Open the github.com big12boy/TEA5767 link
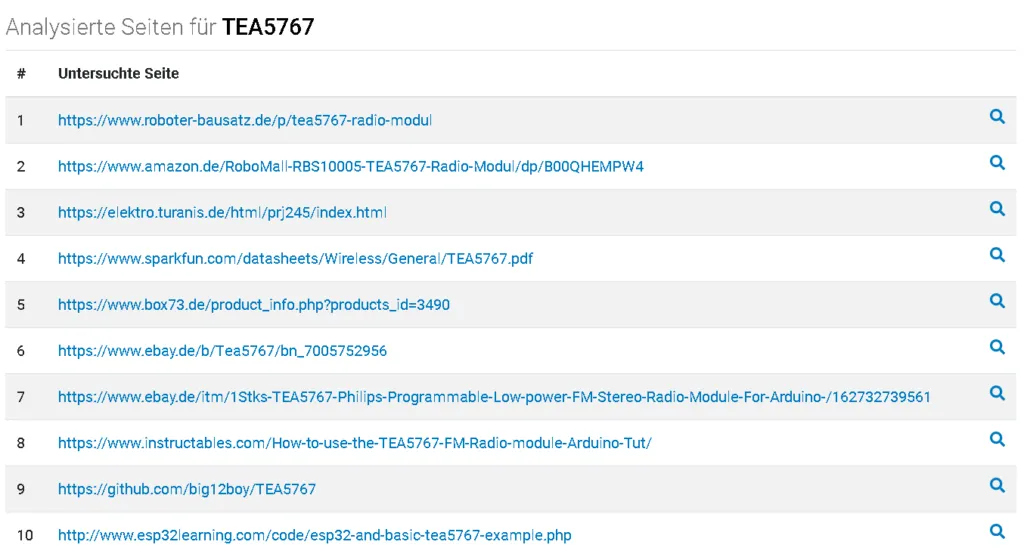The image size is (1024, 554). 186,489
